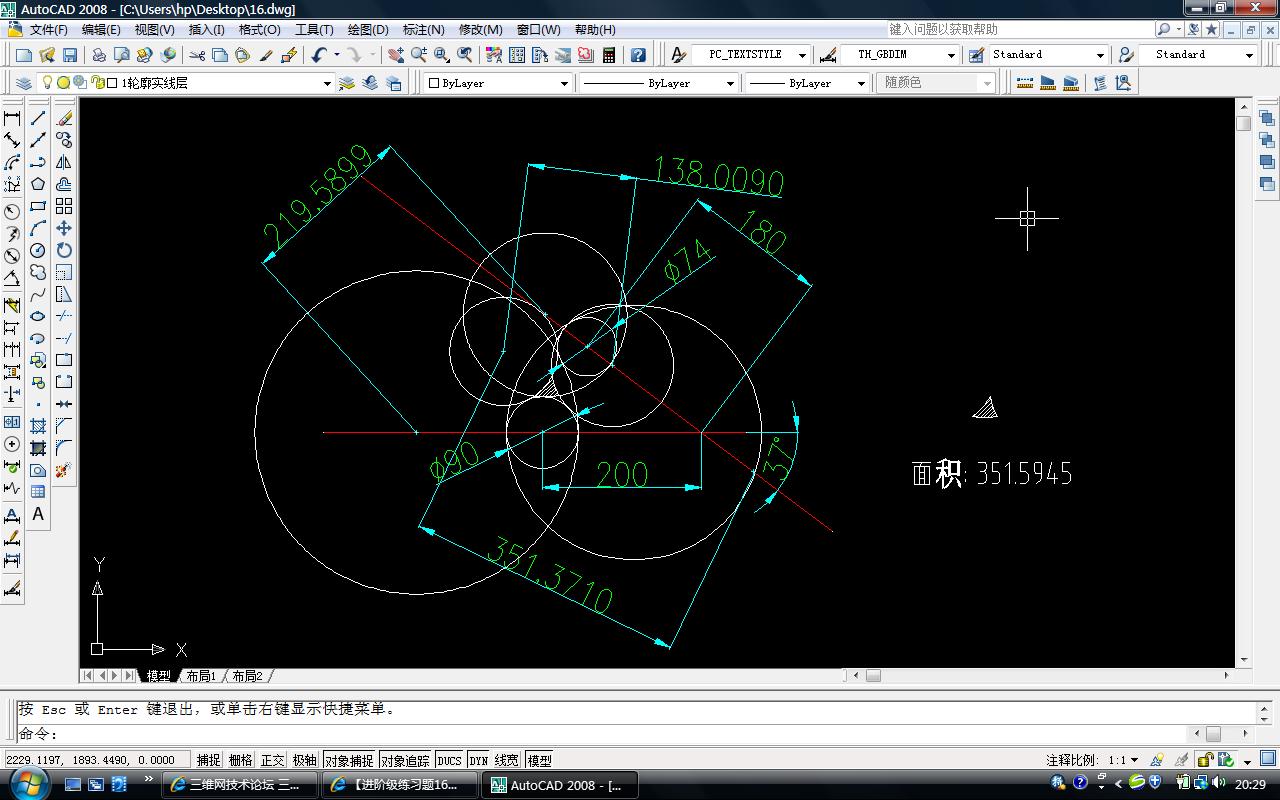Select the Offset modify tool
Screen dimensions: 1280x800
(64, 184)
